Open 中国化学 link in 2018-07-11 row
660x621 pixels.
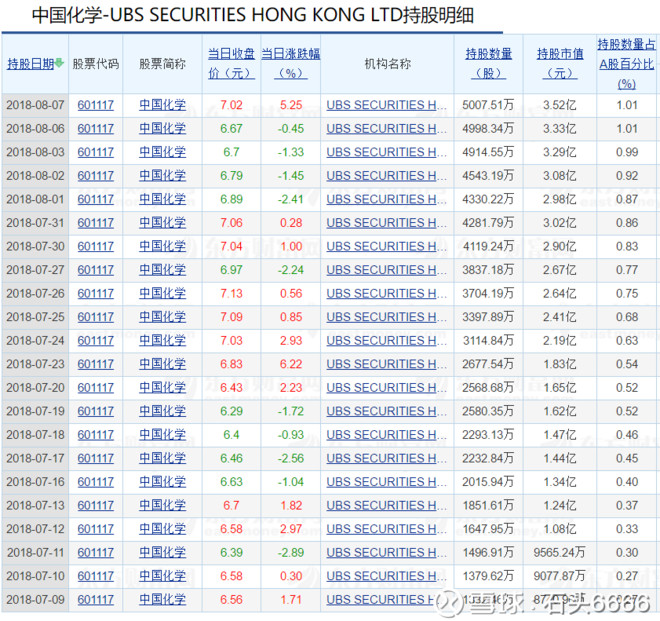[x=162, y=553]
